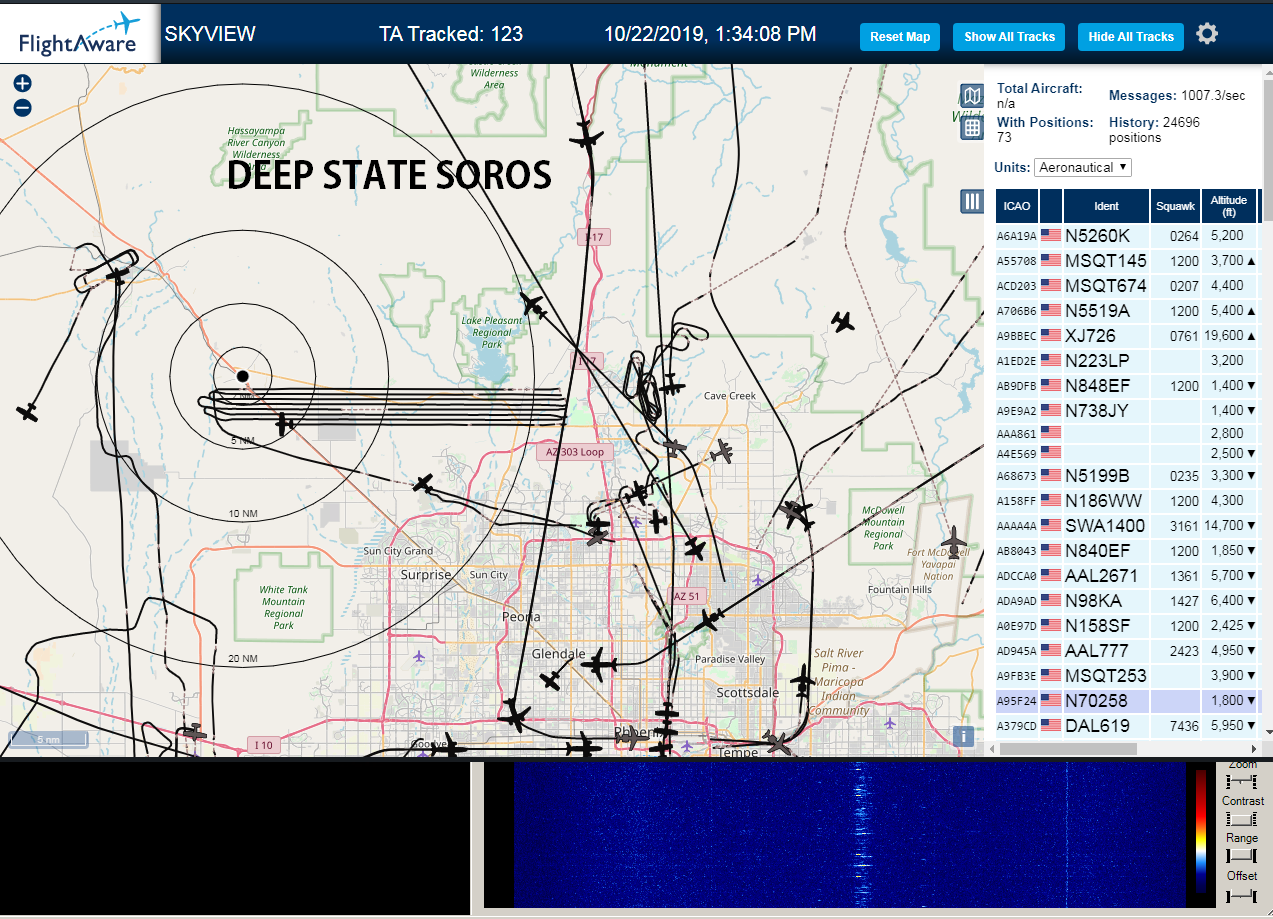This screenshot has width=1273, height=919.
Task: Select the AAL2671 row
Action: tap(1127, 575)
